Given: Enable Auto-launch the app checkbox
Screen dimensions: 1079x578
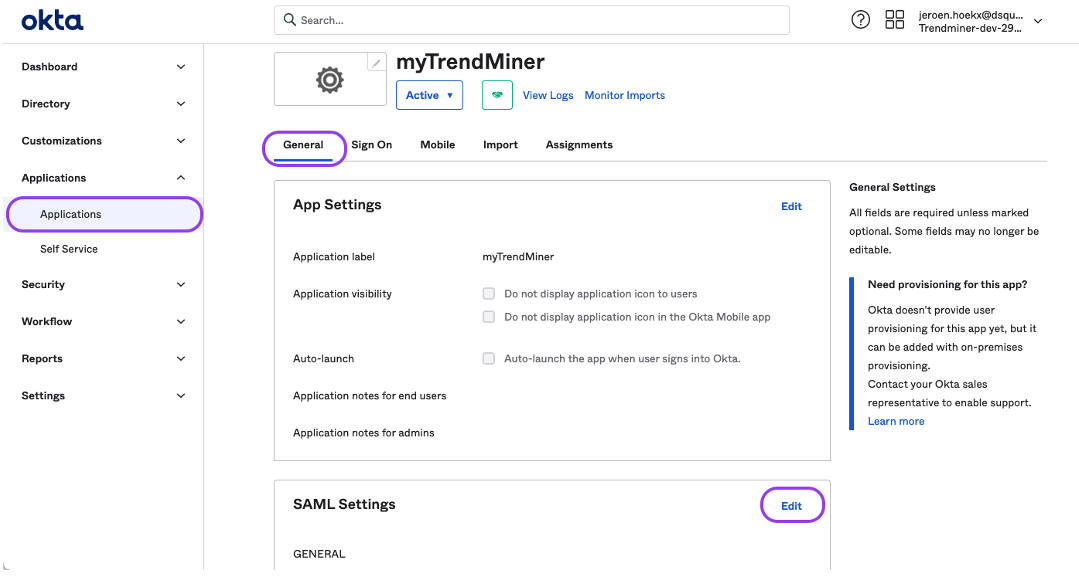Looking at the screenshot, I should 489,358.
